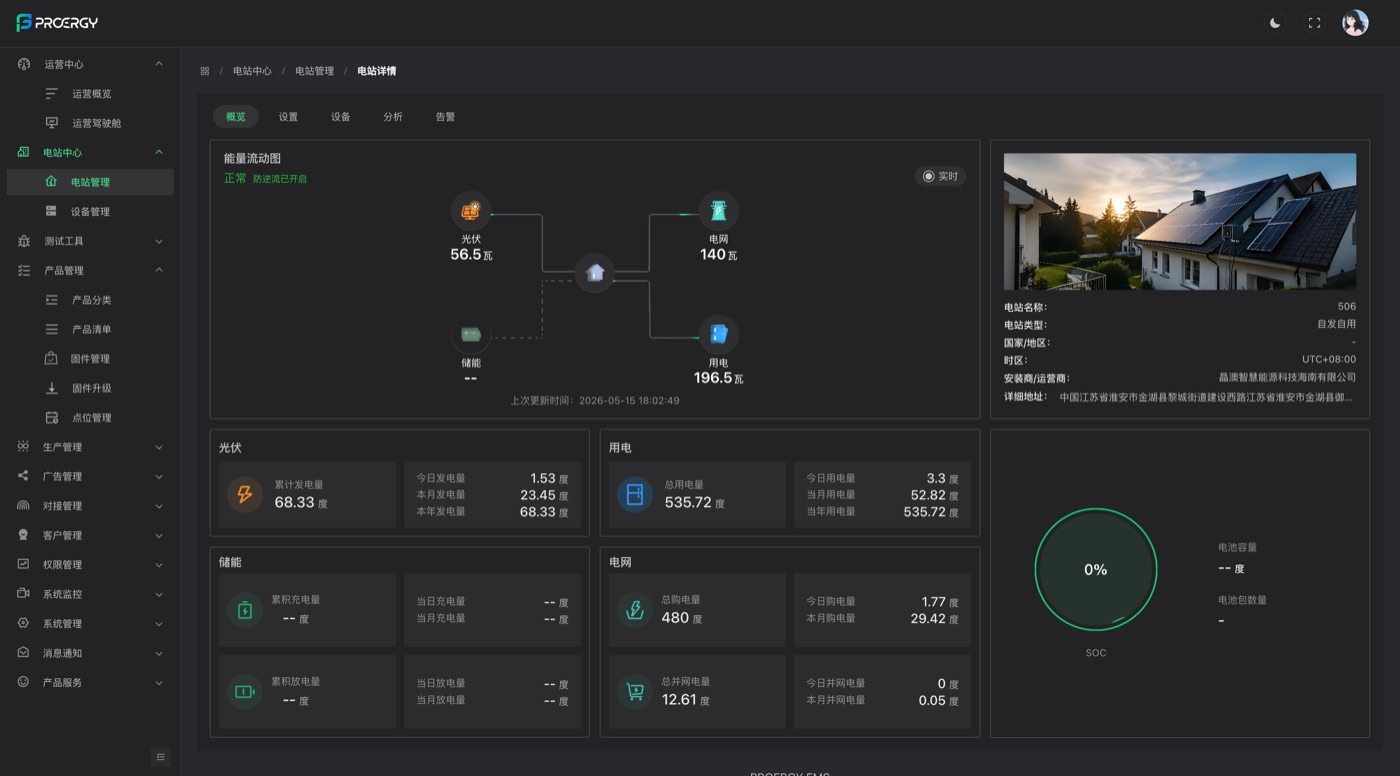Click the station house photo thumbnail
This screenshot has width=1400, height=776.
(x=1180, y=222)
